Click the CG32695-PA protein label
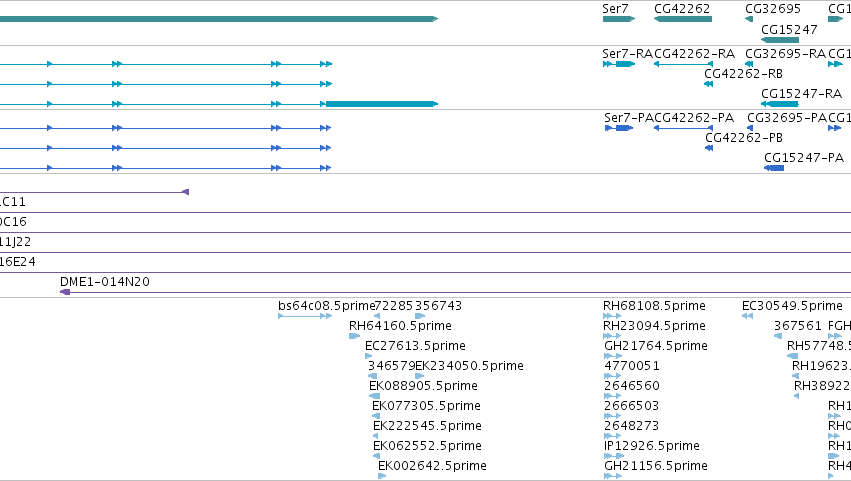This screenshot has width=851, height=481. pos(787,118)
